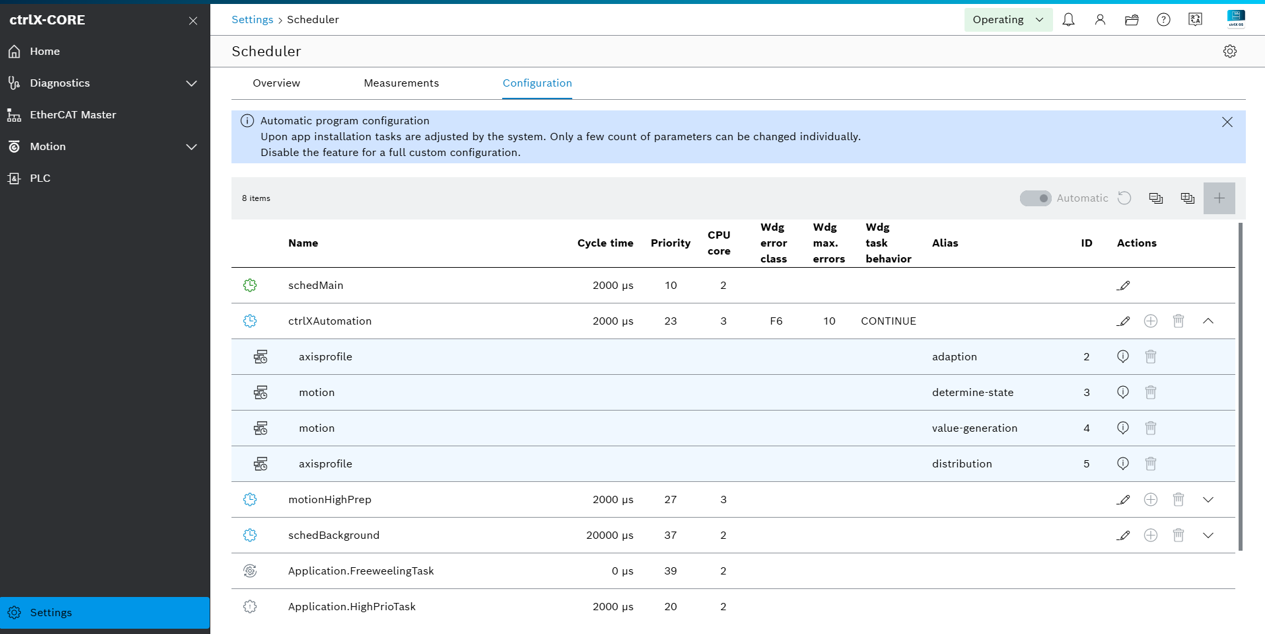Open Scheduler settings gear icon
1265x634 pixels.
click(x=1230, y=51)
